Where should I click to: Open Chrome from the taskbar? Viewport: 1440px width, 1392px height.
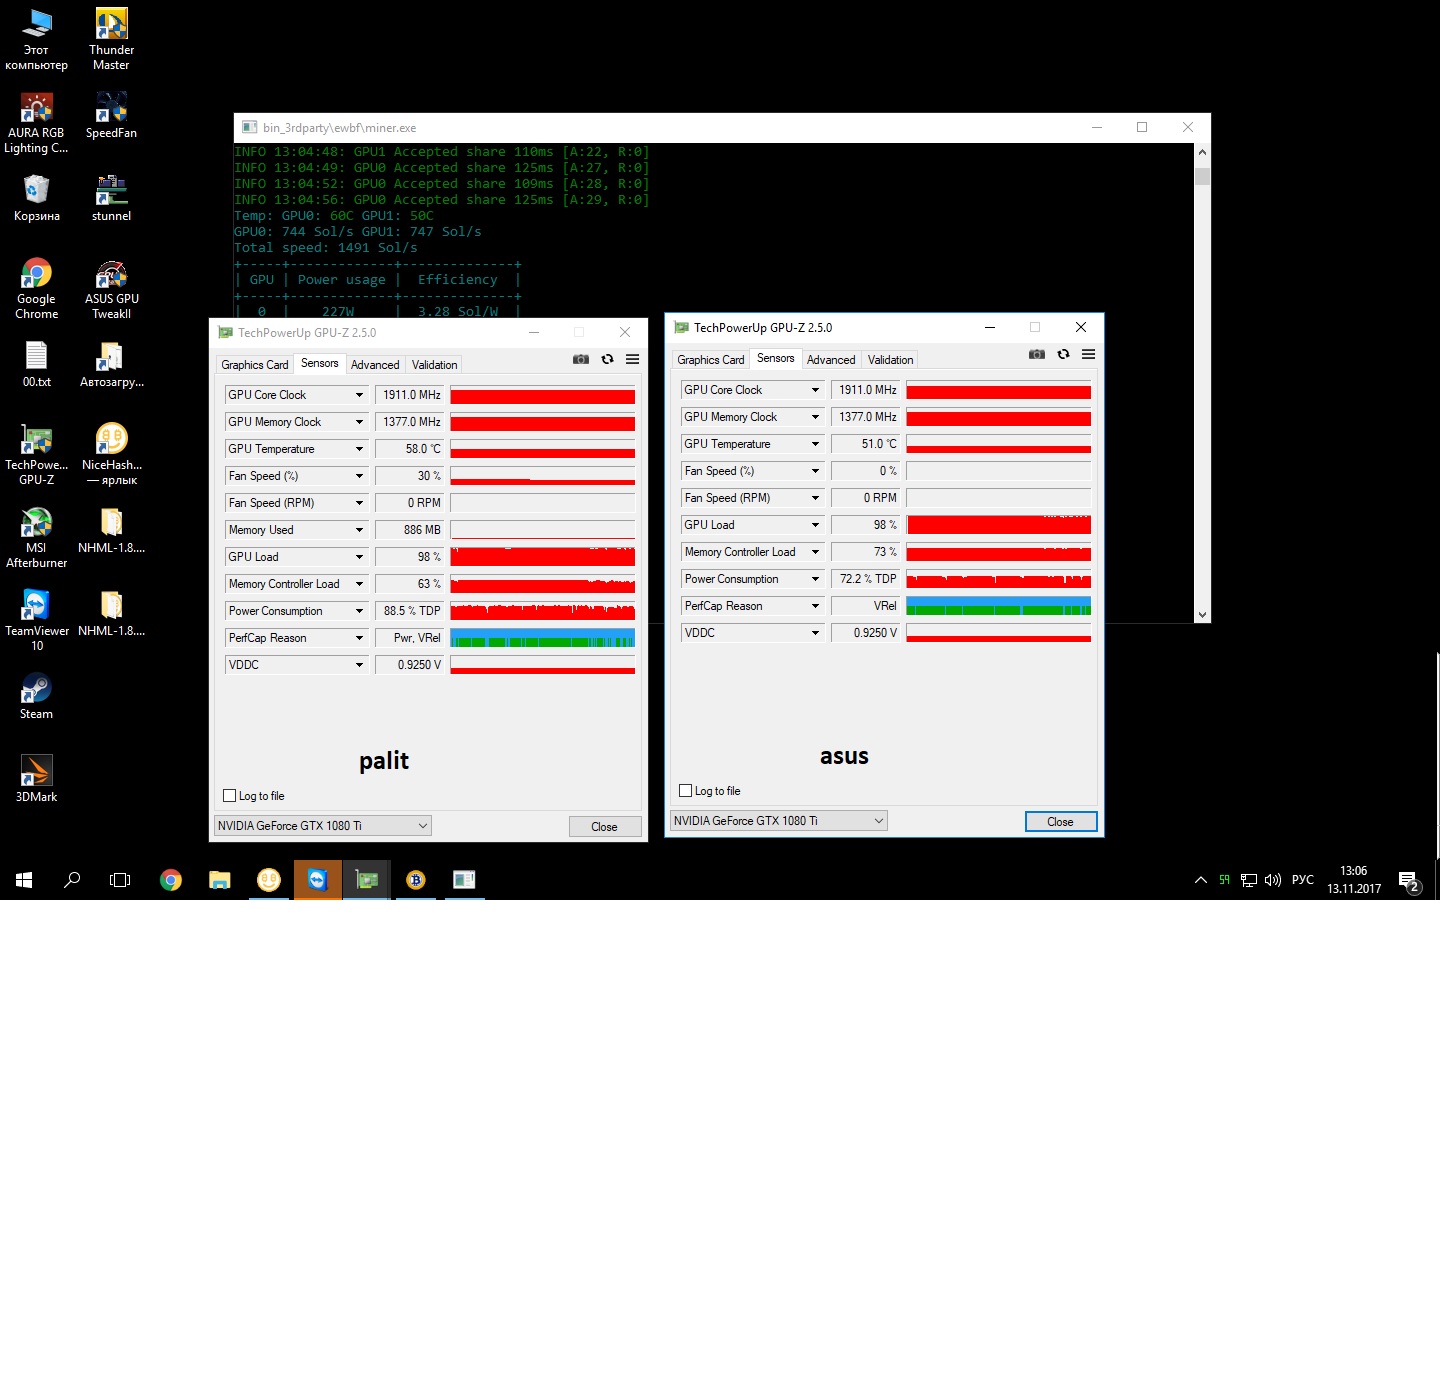pos(171,880)
